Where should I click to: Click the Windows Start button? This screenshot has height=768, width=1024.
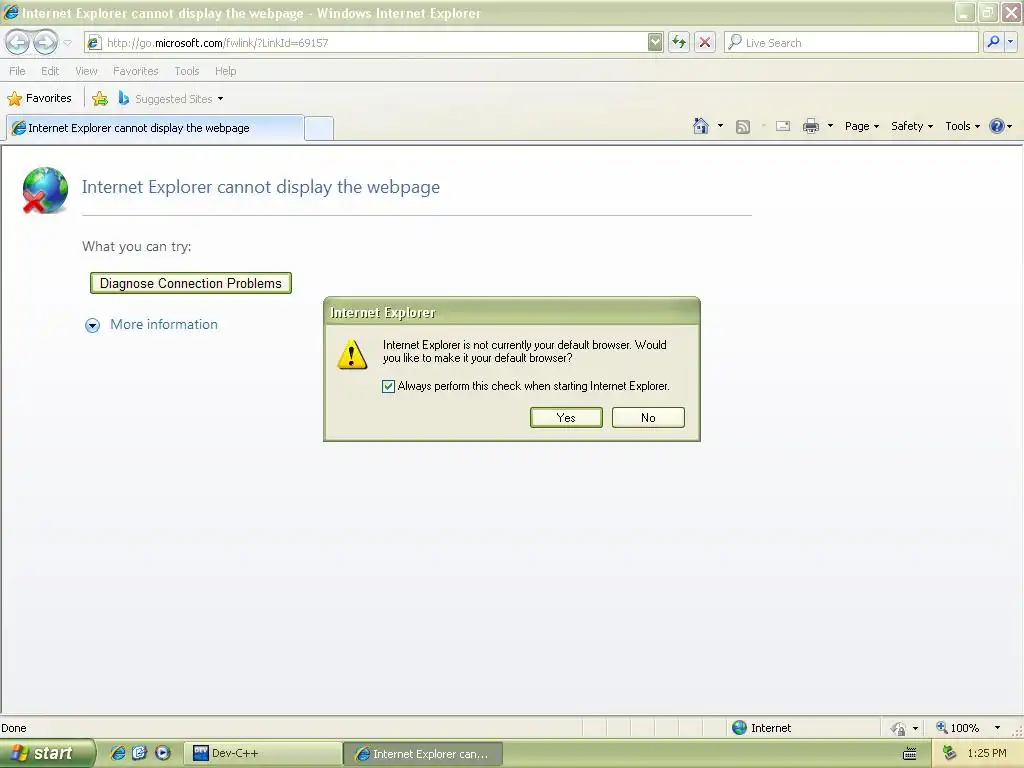47,753
